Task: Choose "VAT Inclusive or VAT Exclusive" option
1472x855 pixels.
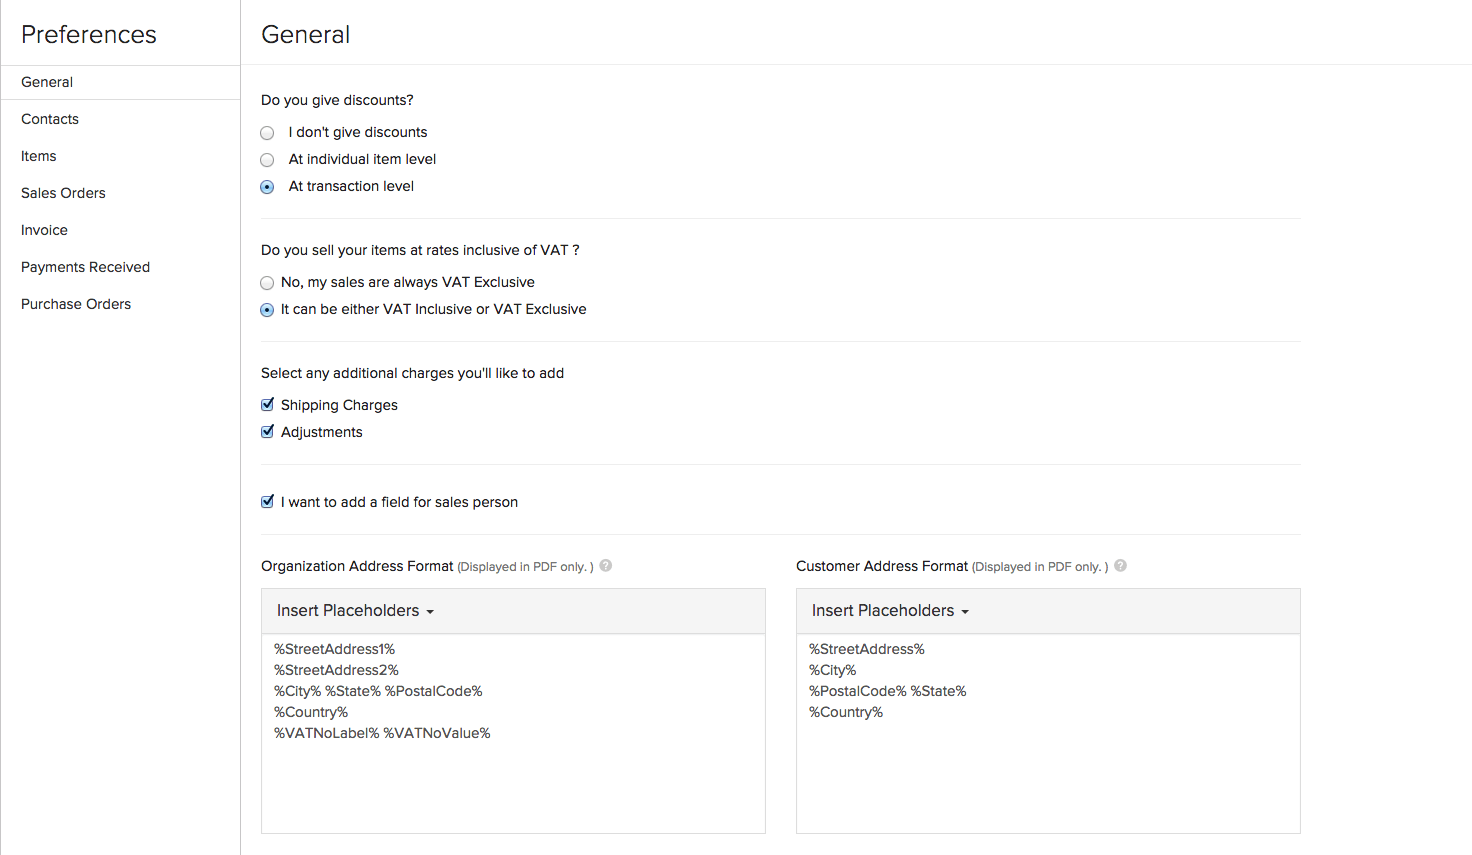Action: click(x=267, y=310)
